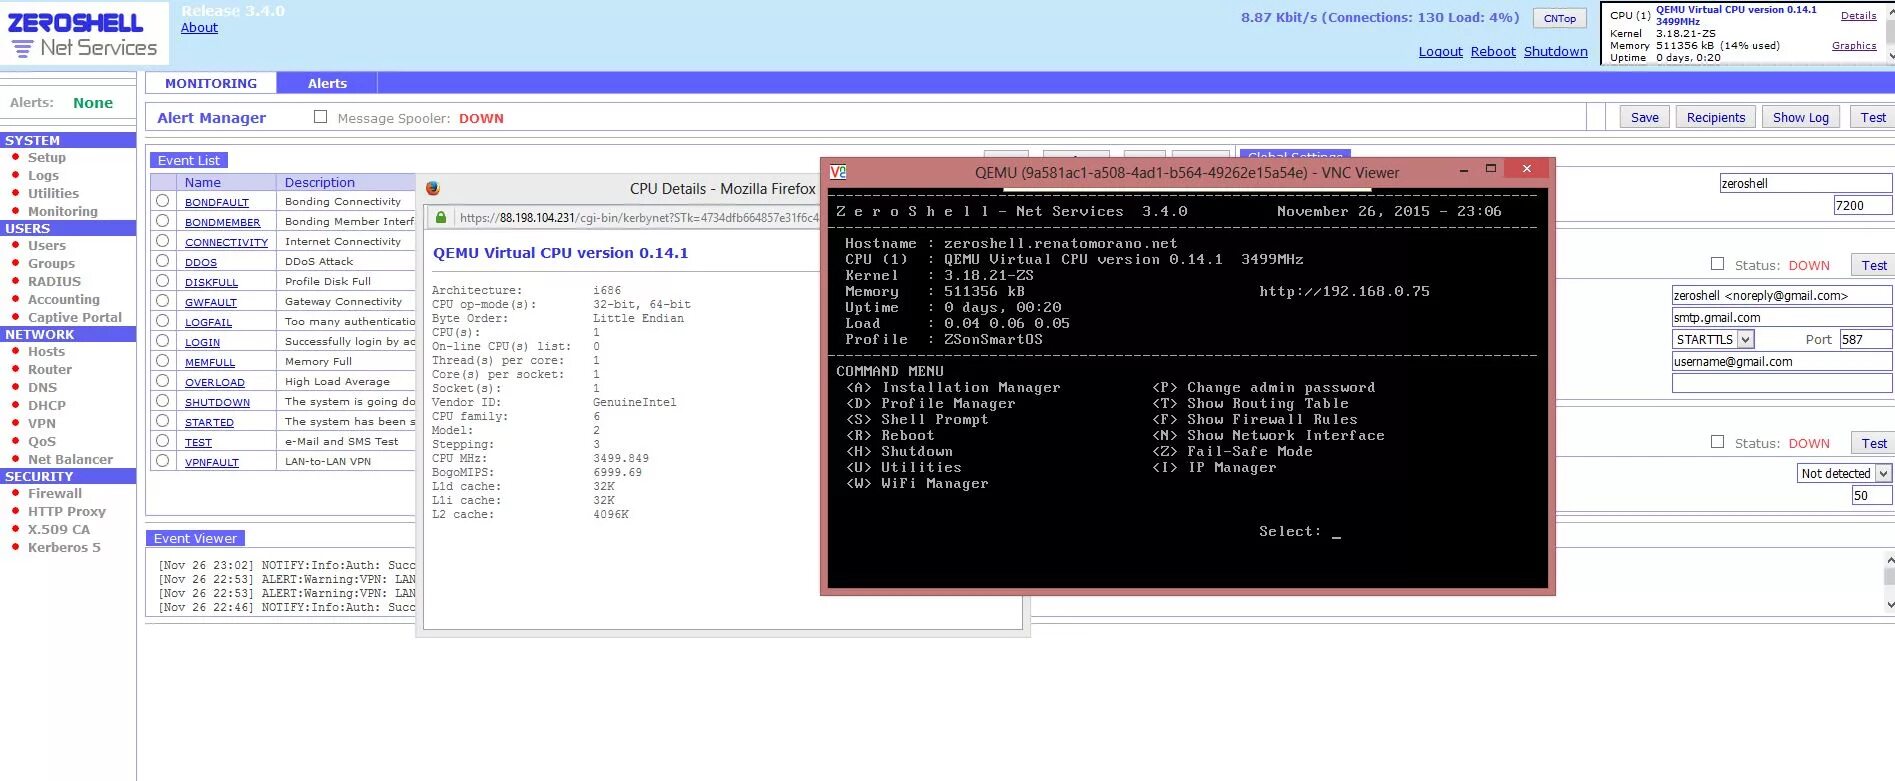
Task: Select the VPNFAULT radio button
Action: 162,461
